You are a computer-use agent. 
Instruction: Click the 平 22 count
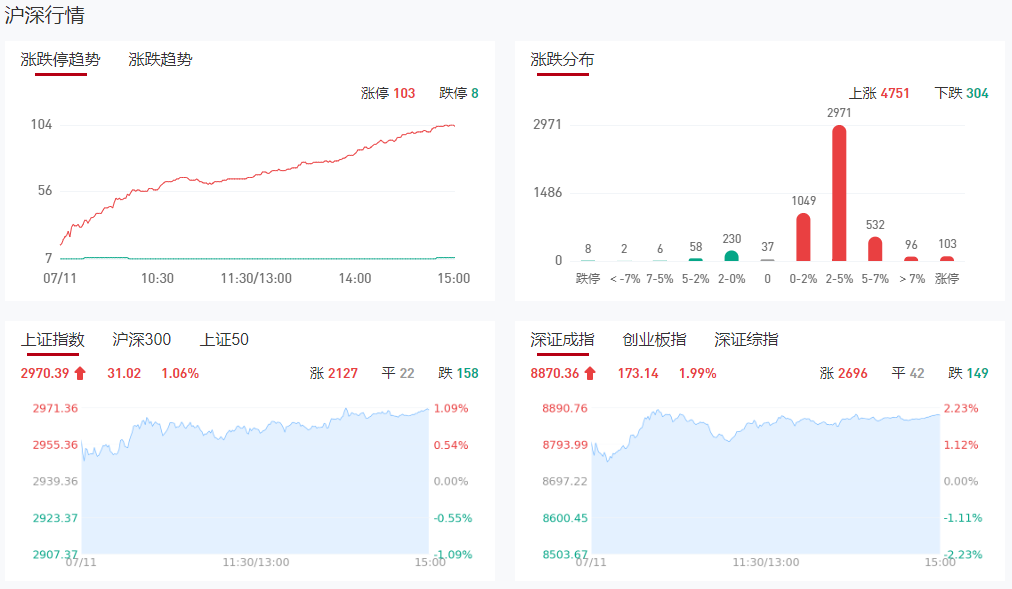(398, 373)
